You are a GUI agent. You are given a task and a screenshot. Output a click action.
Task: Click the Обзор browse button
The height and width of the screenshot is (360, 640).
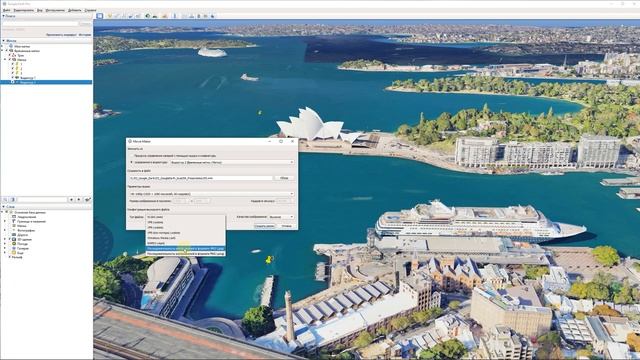coord(284,178)
